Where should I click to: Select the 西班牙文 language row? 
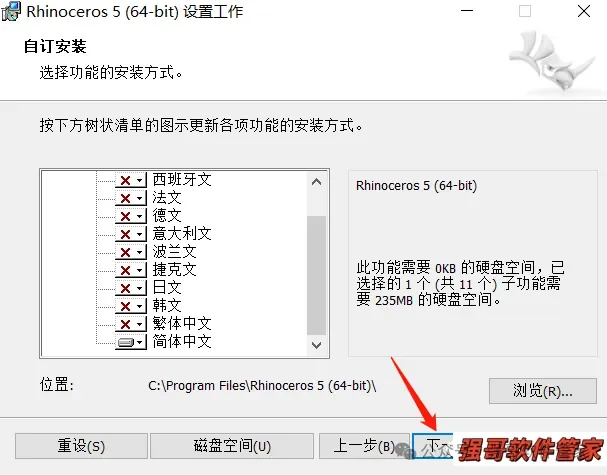pyautogui.click(x=182, y=180)
